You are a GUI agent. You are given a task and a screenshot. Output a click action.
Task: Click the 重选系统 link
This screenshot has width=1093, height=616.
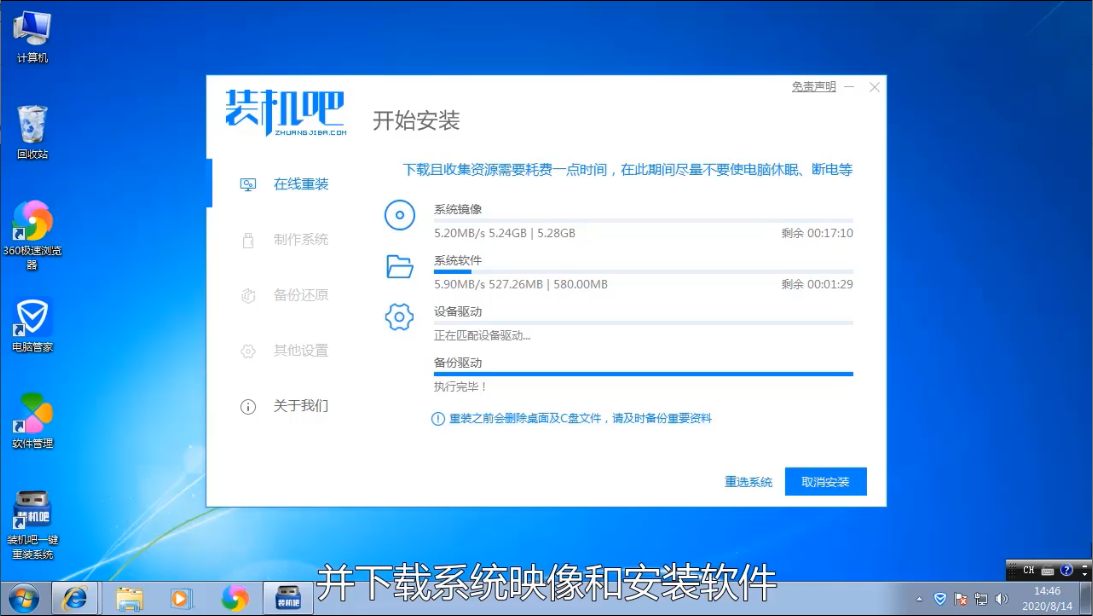[x=748, y=481]
